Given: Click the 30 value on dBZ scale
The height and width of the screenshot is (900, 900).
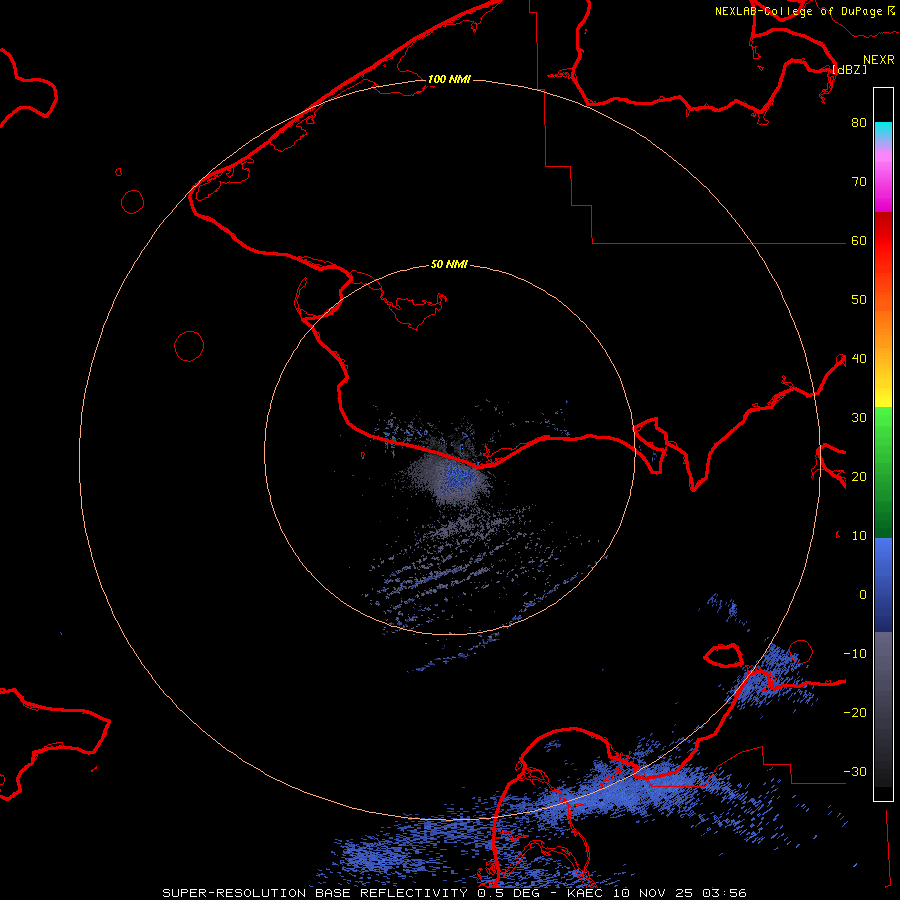Looking at the screenshot, I should (859, 418).
